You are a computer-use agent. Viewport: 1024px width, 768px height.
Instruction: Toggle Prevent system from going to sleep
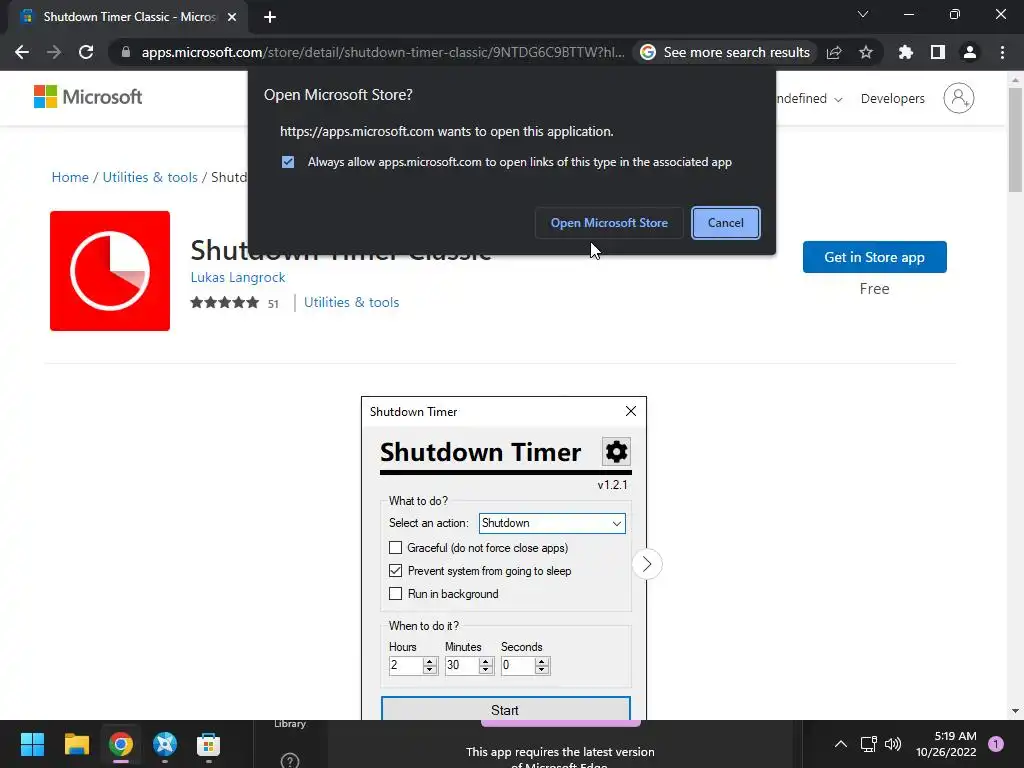click(x=395, y=570)
